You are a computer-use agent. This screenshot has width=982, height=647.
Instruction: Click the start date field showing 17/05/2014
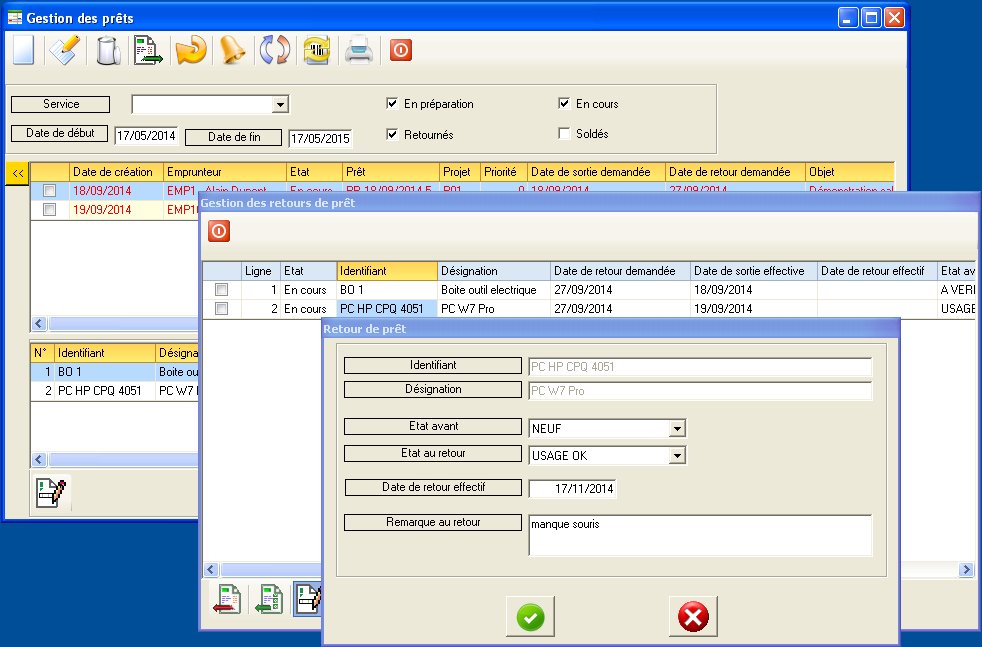point(147,136)
